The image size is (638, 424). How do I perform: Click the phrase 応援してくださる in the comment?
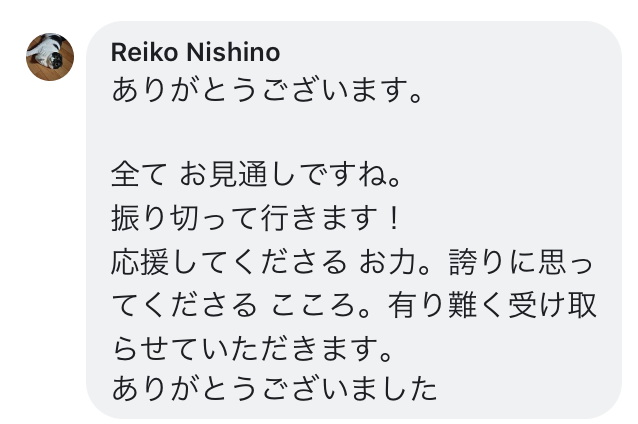click(228, 260)
